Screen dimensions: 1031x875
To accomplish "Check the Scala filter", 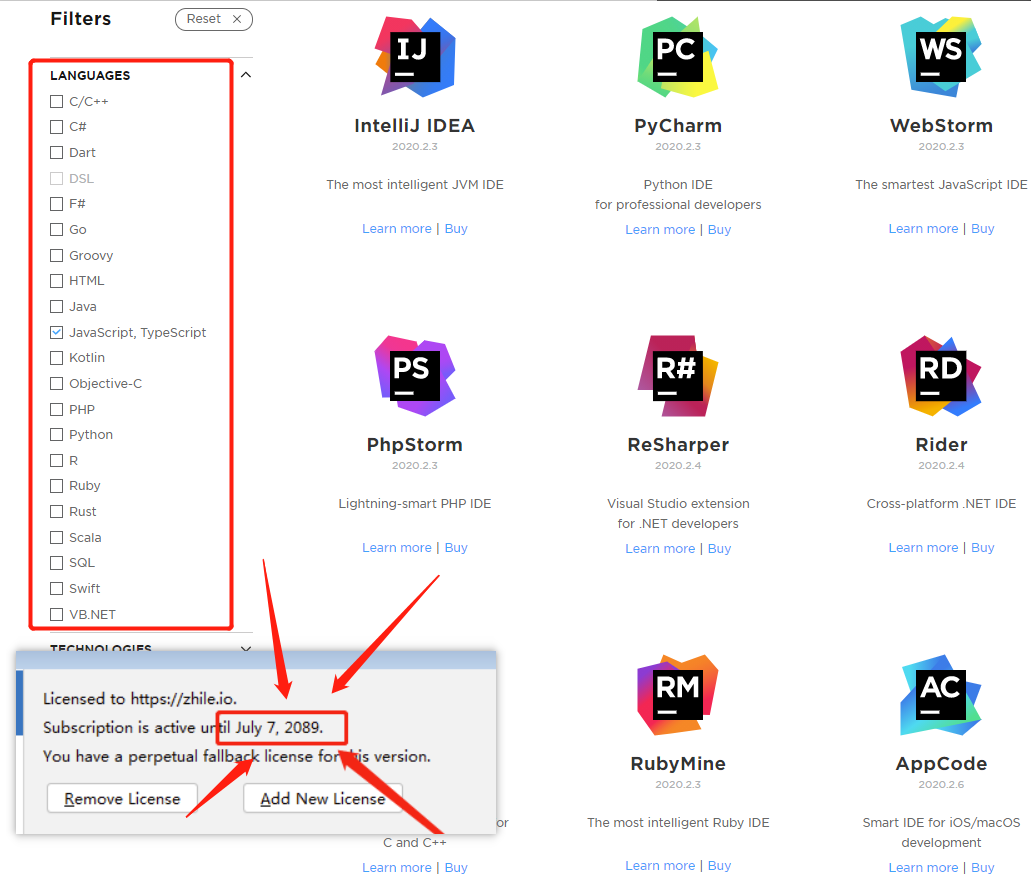I will point(57,537).
